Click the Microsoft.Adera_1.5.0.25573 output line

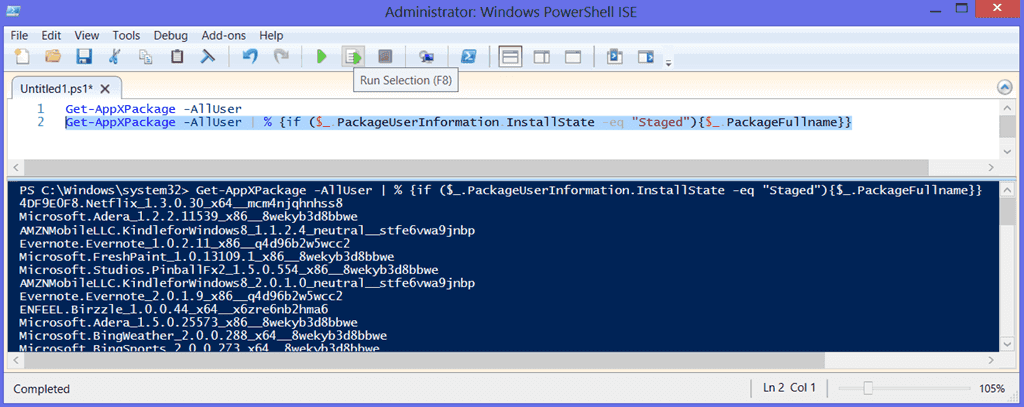pos(188,323)
